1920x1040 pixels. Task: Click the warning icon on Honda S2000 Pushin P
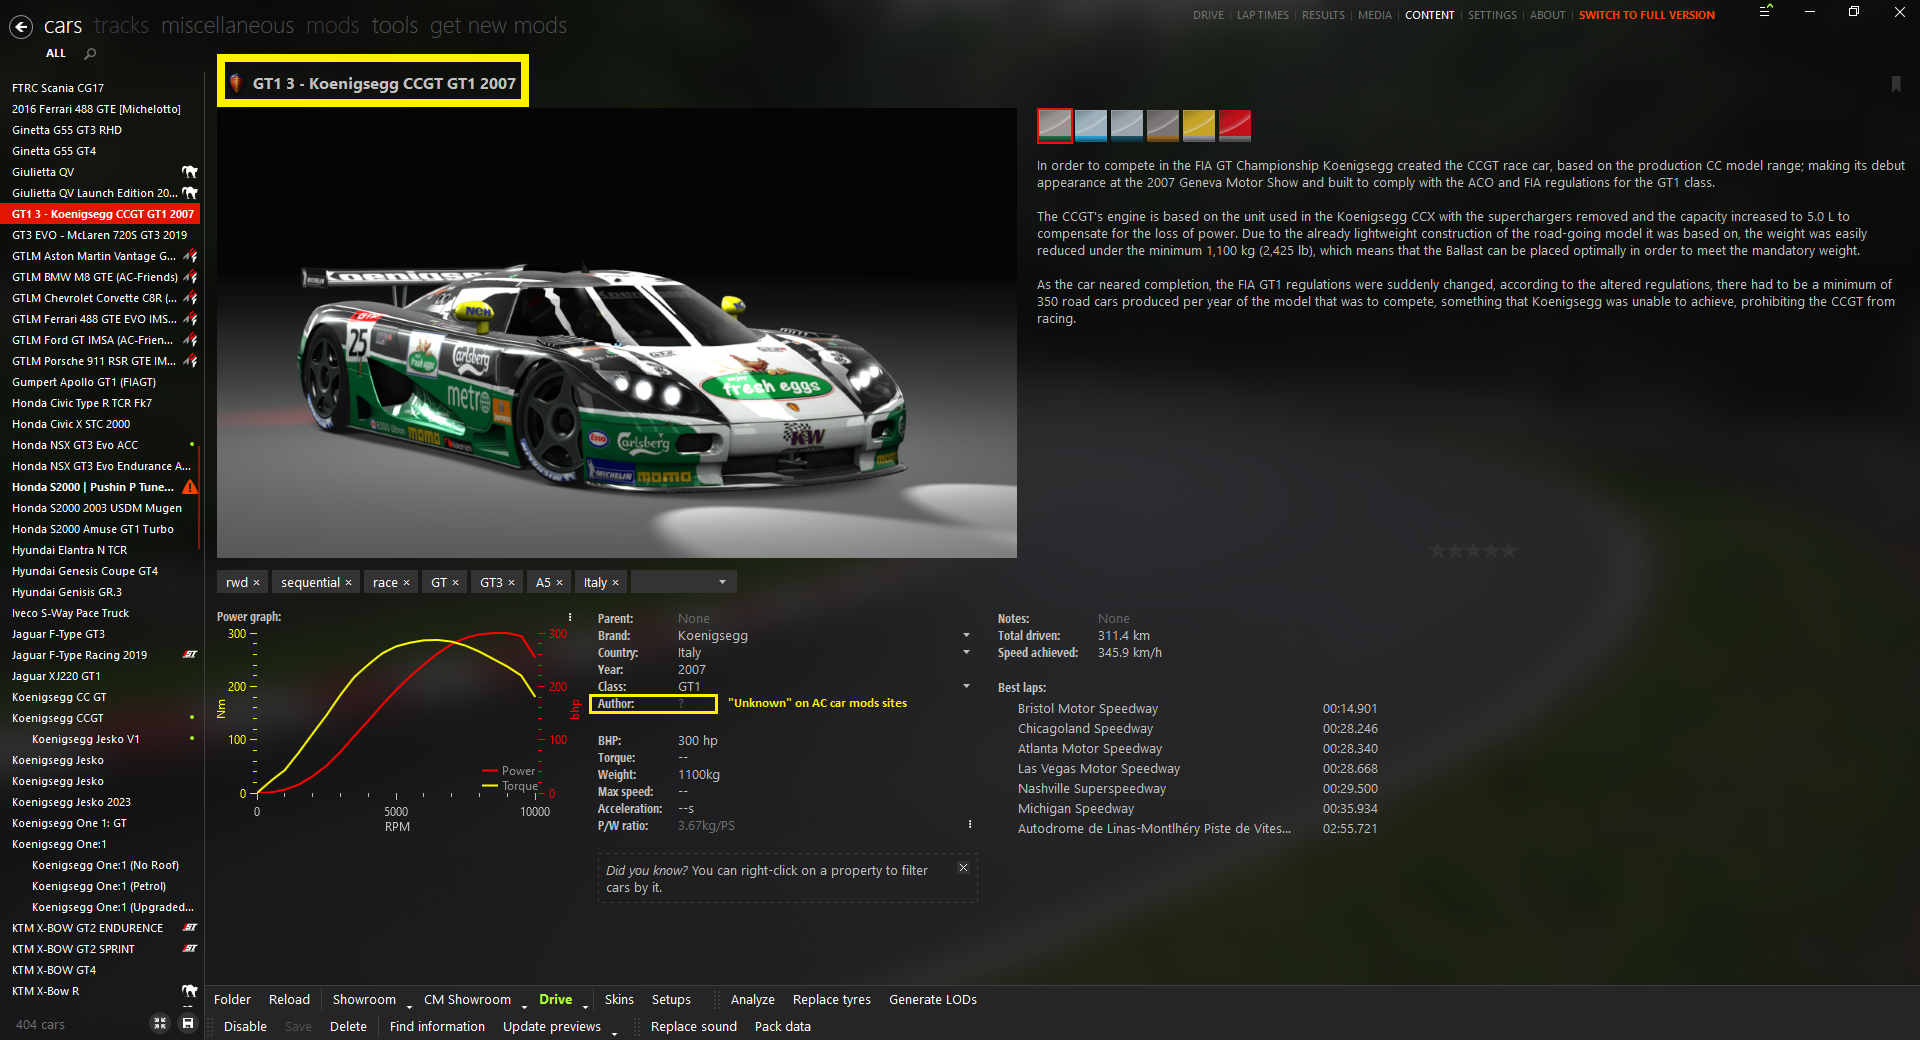[x=190, y=487]
